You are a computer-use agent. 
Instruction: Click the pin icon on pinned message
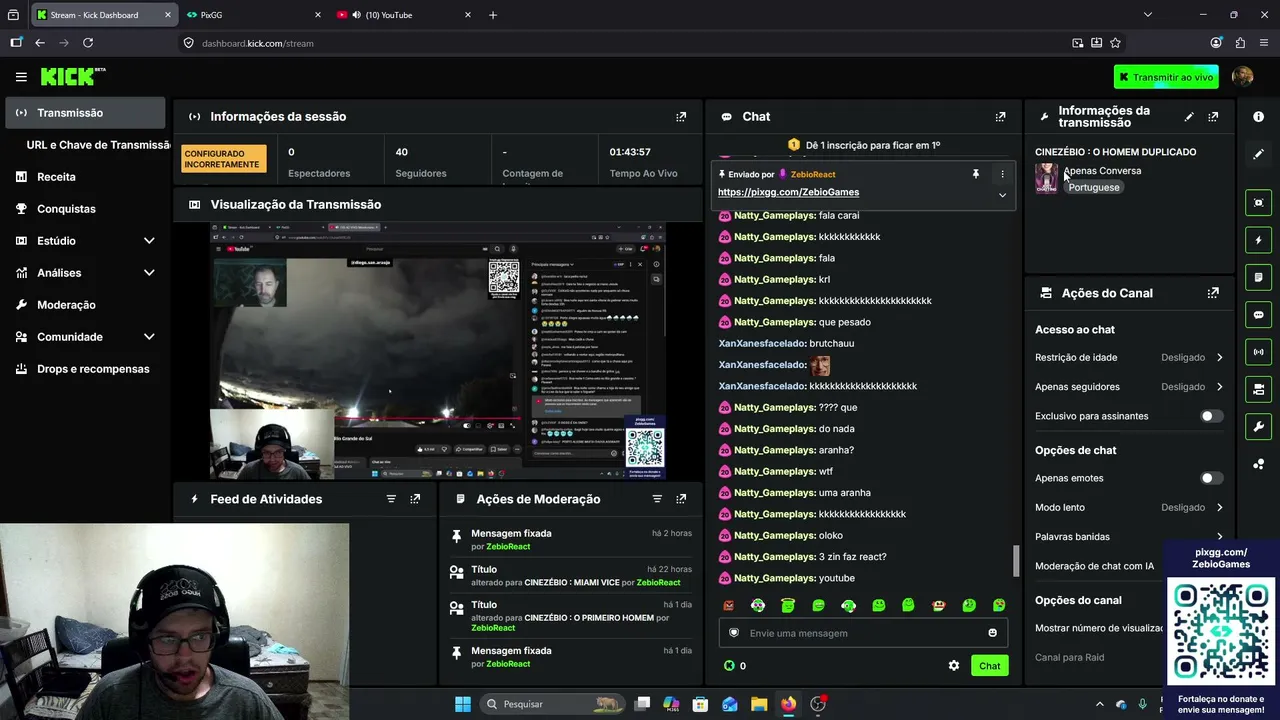click(x=976, y=174)
